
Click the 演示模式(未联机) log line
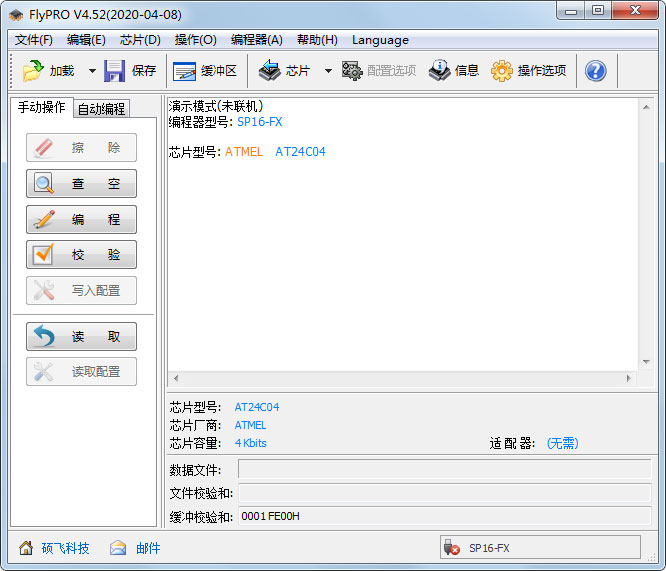216,106
